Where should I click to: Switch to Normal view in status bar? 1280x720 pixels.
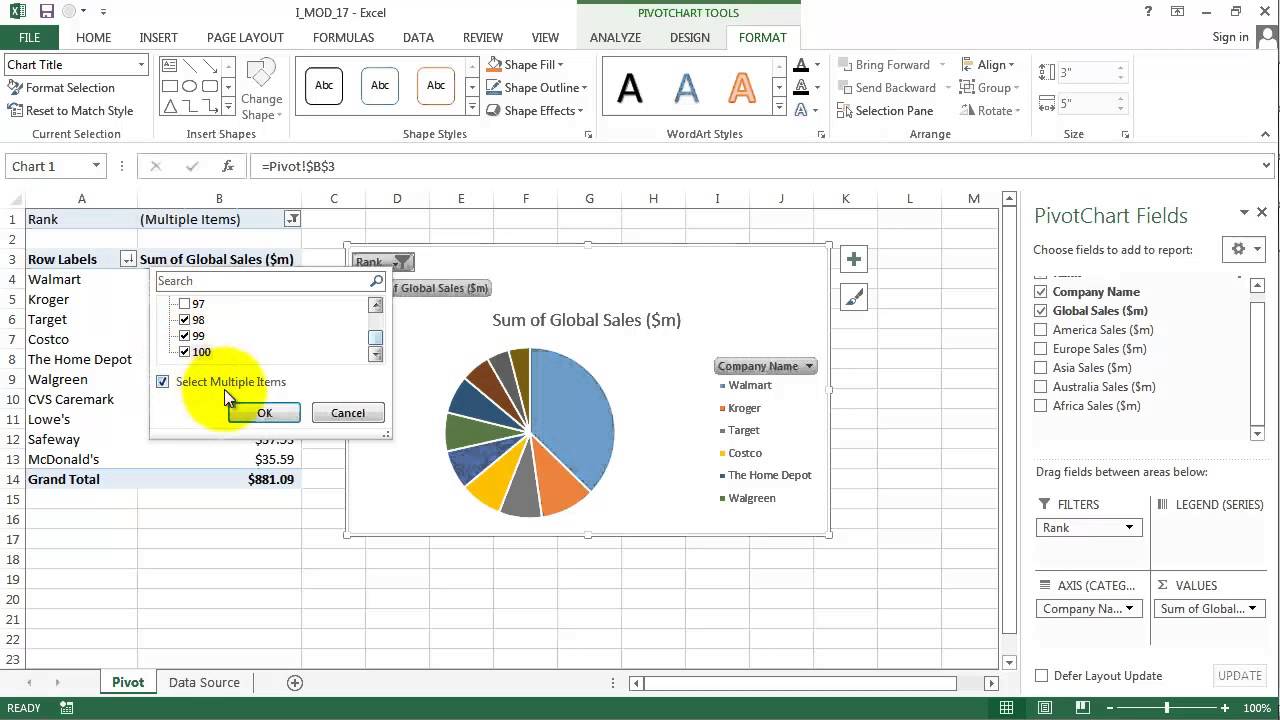(1007, 708)
